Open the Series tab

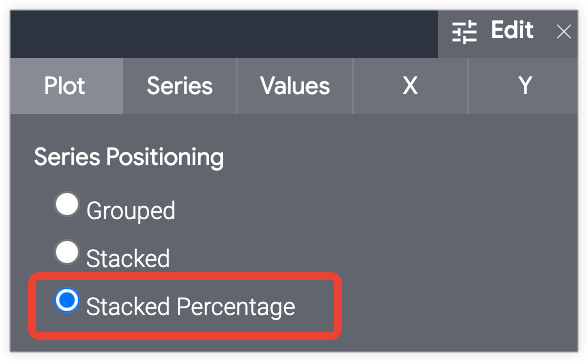tap(180, 86)
